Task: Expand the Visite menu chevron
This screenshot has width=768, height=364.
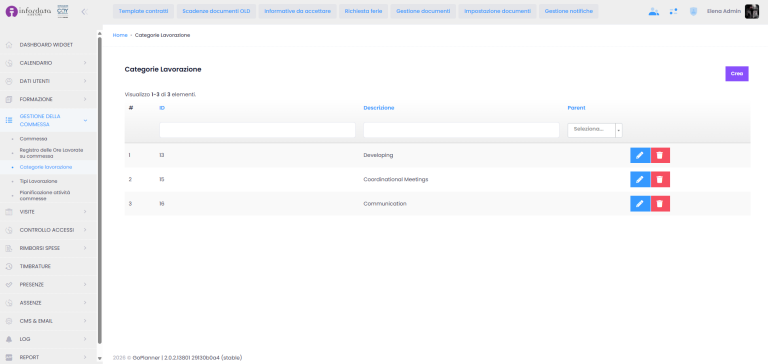Action: [x=85, y=212]
